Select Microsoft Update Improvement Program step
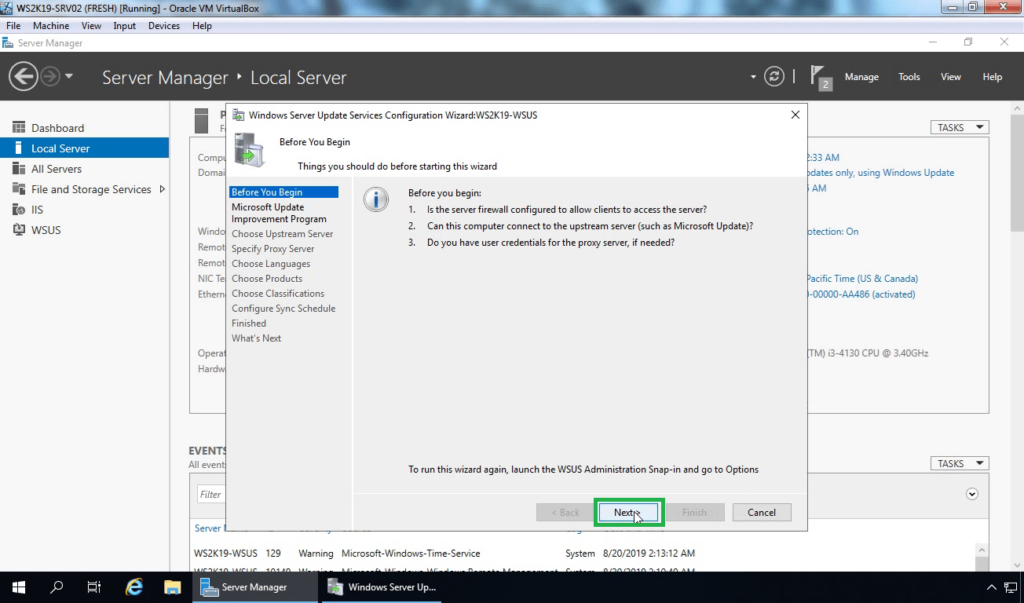Viewport: 1024px width, 603px height. (x=279, y=213)
